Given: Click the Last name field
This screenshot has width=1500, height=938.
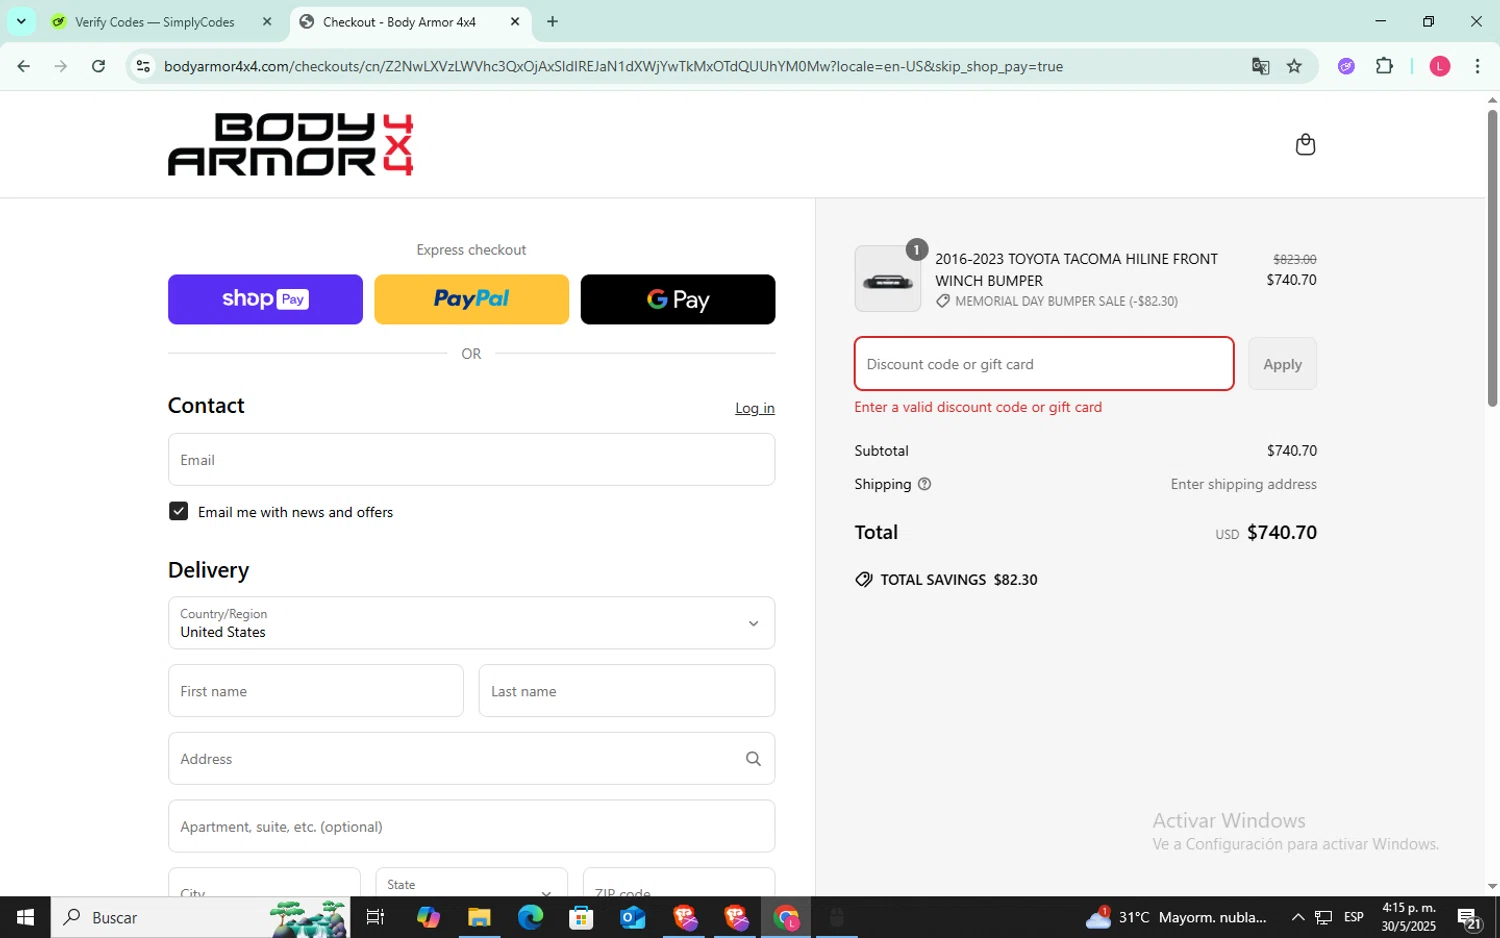Looking at the screenshot, I should [627, 691].
